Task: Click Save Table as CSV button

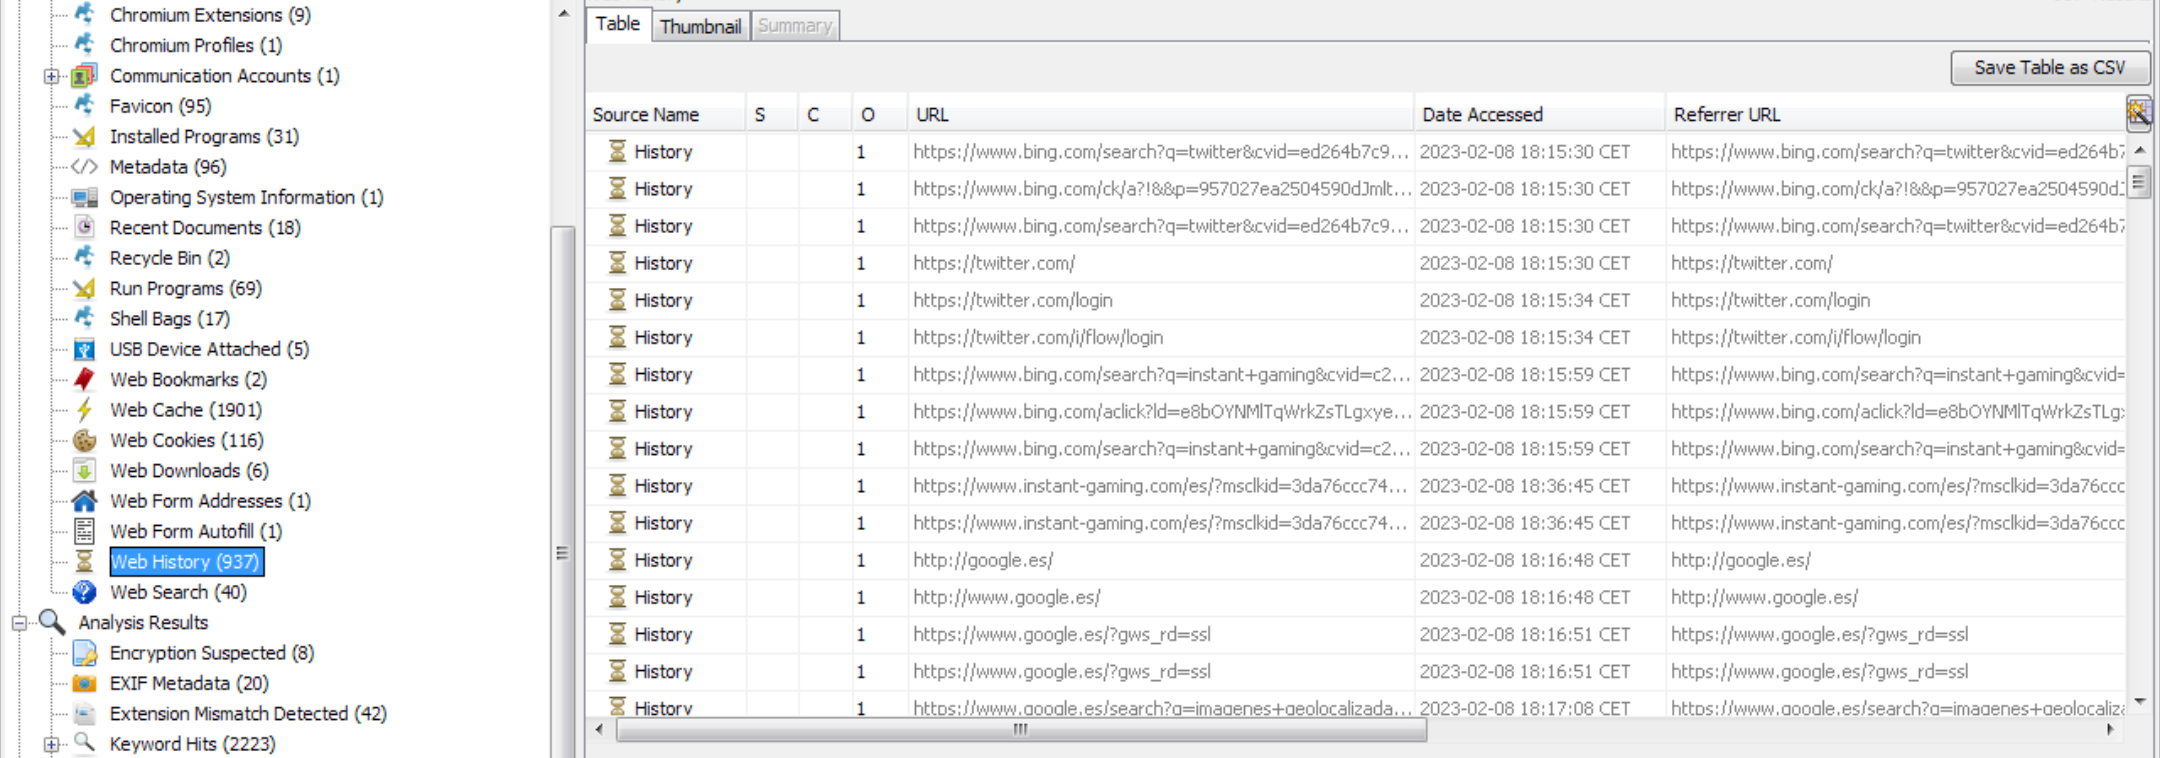Action: pyautogui.click(x=2049, y=67)
